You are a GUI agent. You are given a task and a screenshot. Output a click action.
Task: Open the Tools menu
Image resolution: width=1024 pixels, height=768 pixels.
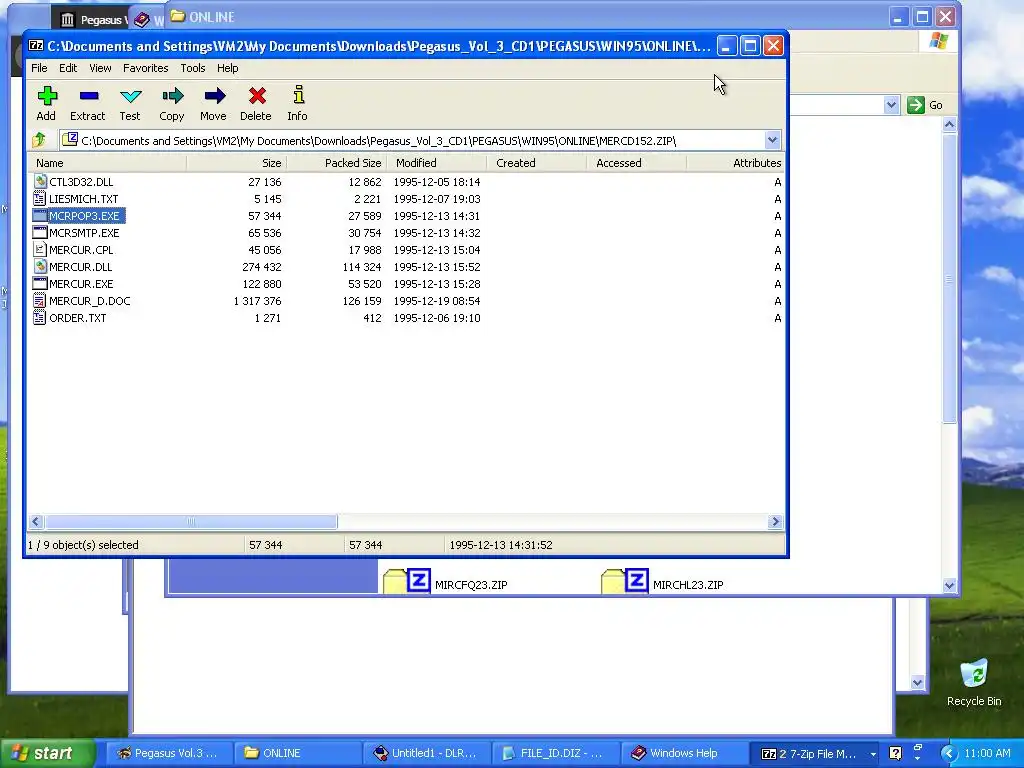[x=193, y=68]
